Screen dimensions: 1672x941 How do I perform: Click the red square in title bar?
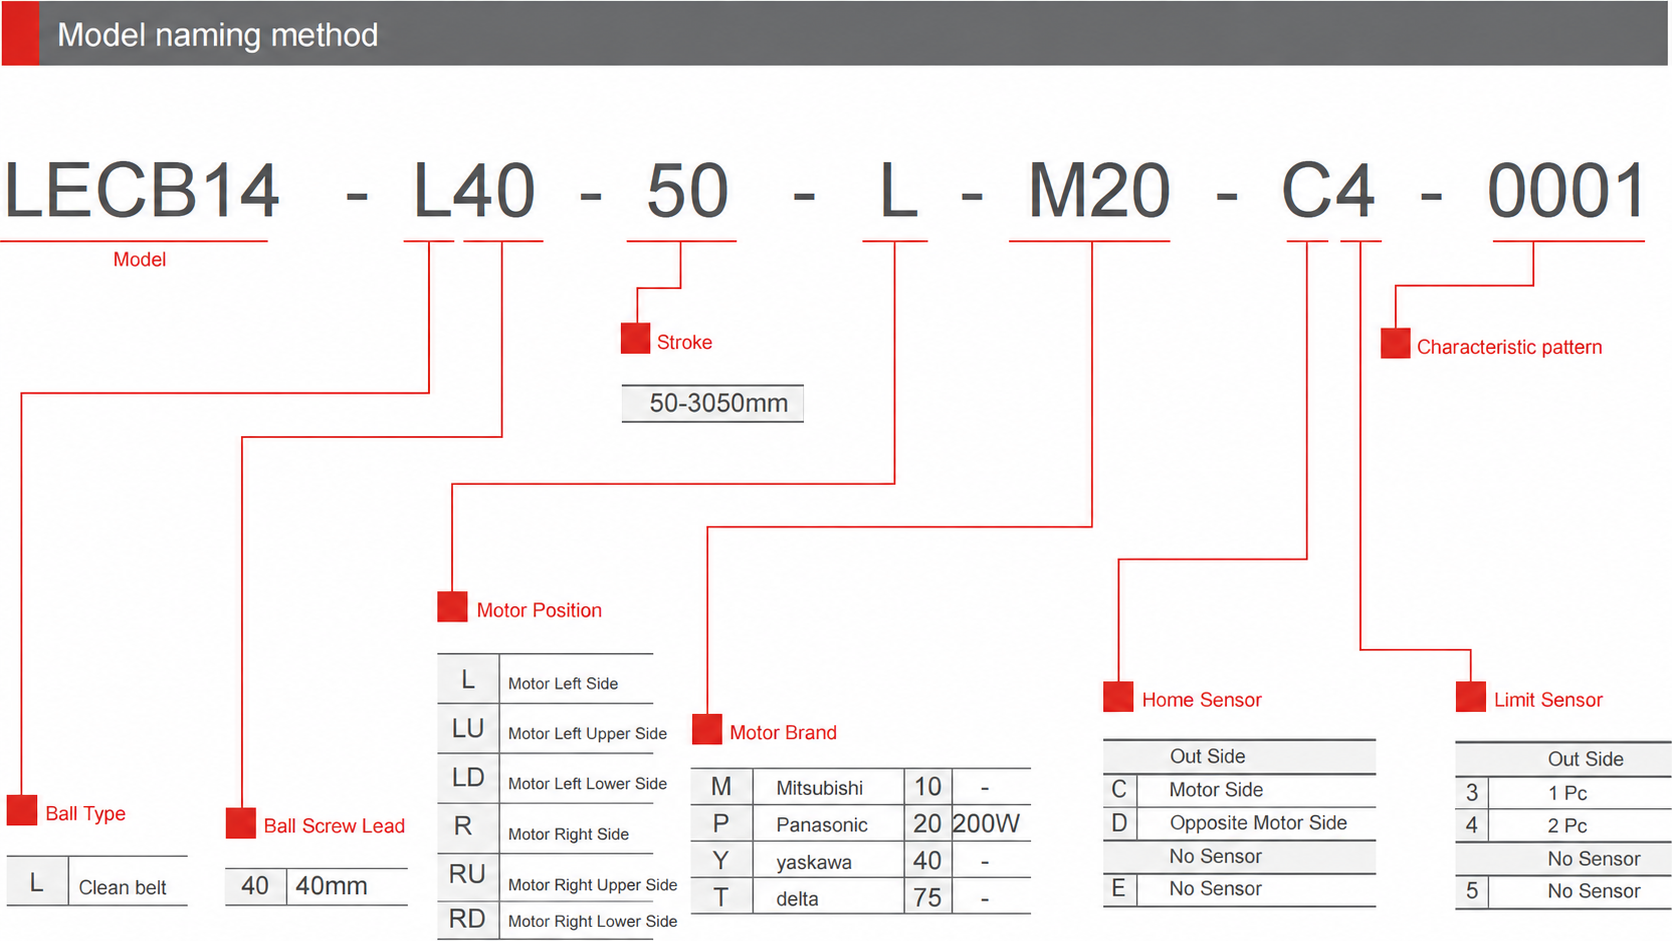pos(20,33)
